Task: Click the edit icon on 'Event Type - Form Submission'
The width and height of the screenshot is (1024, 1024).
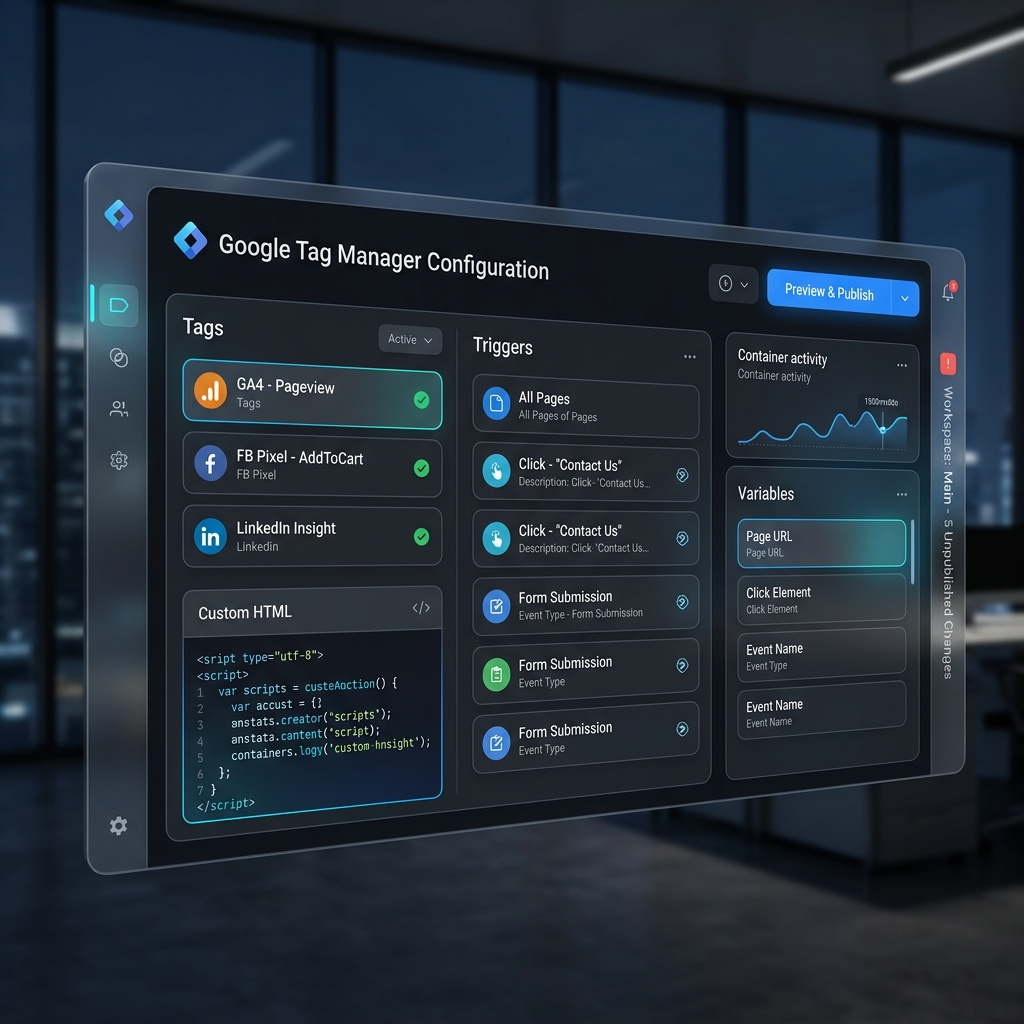Action: click(496, 607)
